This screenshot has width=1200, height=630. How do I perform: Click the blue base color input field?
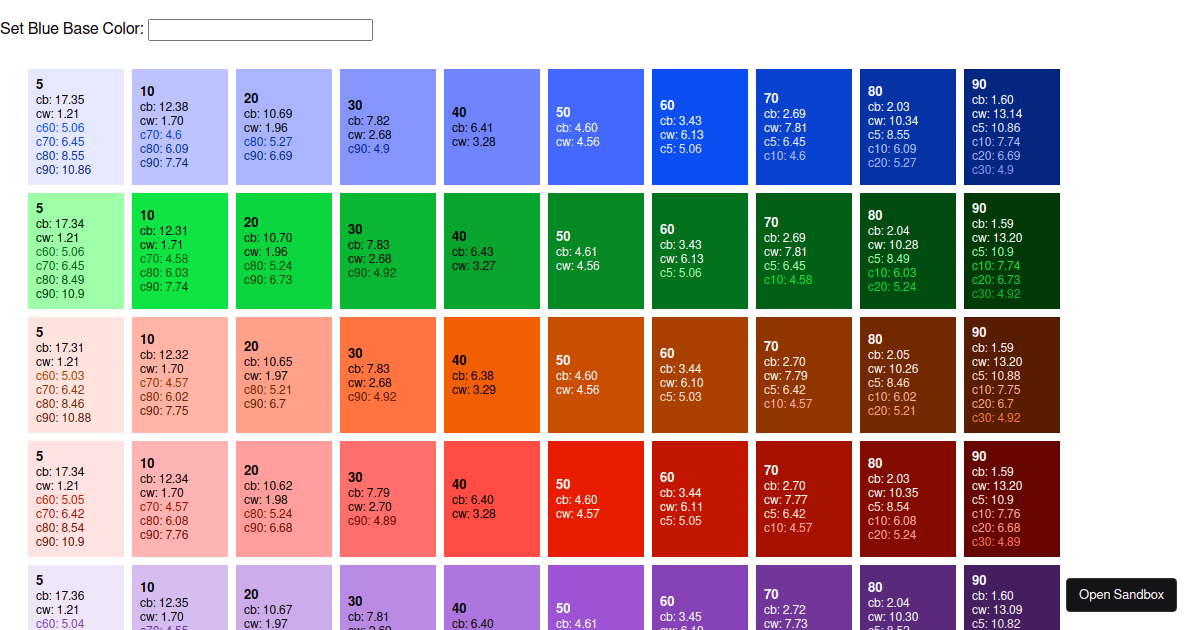coord(259,29)
